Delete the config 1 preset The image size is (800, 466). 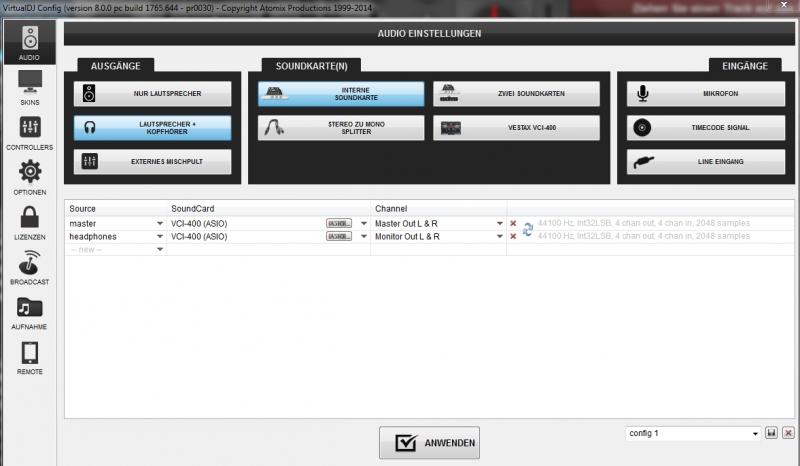pyautogui.click(x=788, y=433)
